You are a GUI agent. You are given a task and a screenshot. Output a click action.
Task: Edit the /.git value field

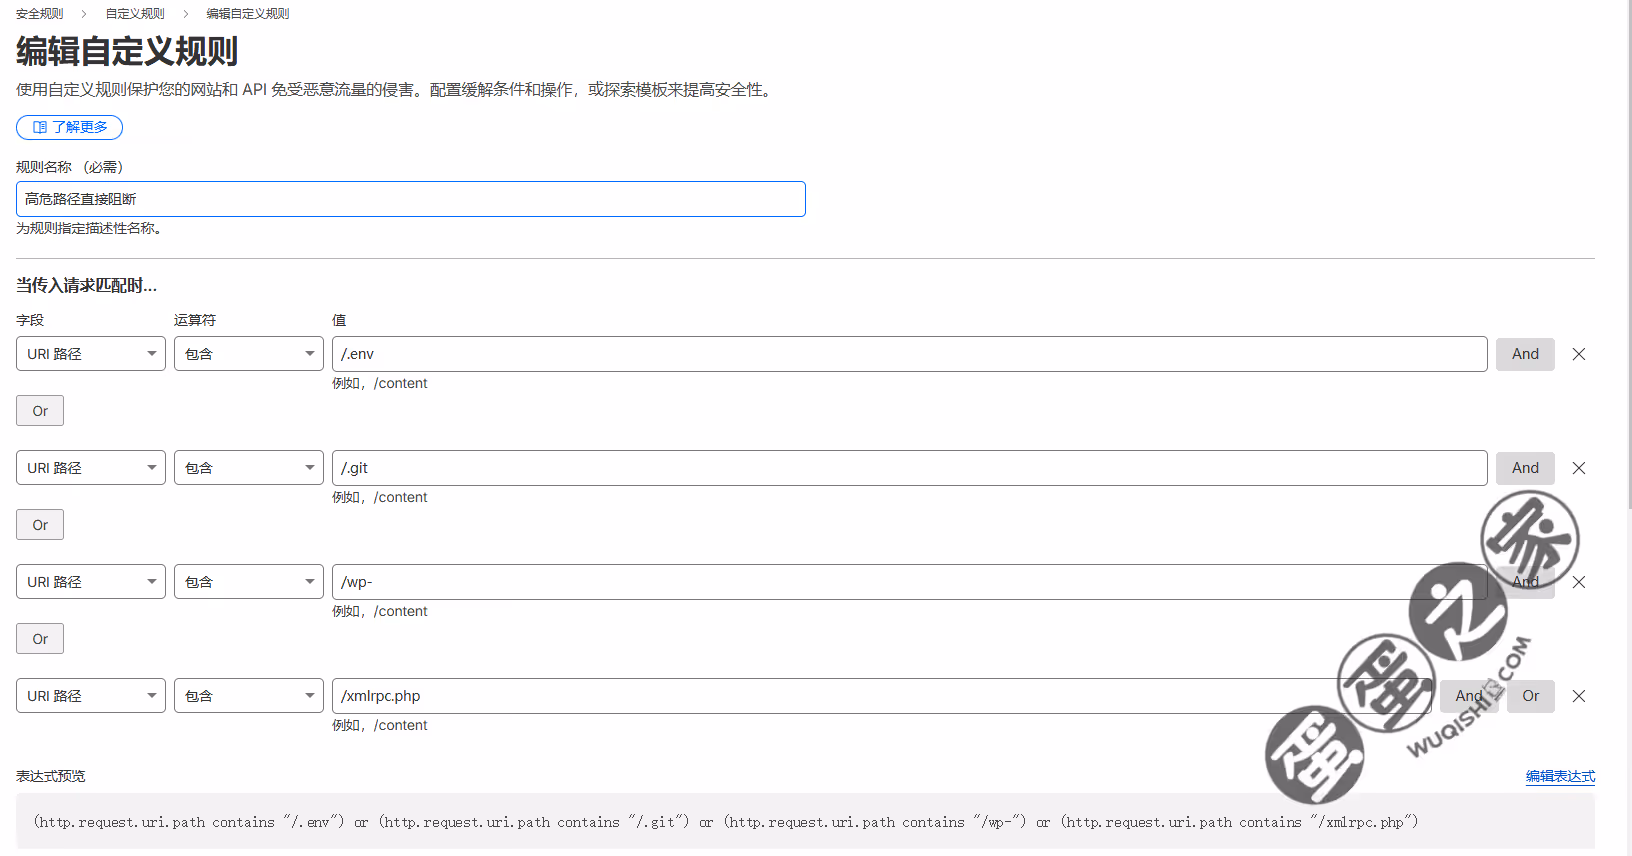point(910,468)
